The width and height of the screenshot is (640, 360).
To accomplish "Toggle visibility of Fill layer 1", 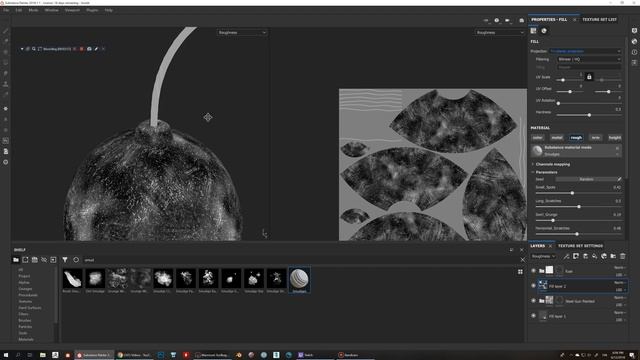I will (533, 316).
